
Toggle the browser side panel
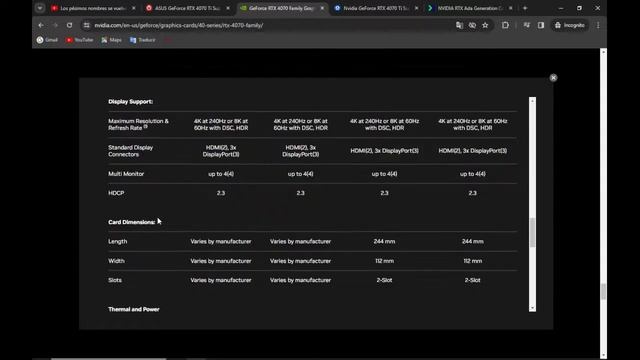coord(541,25)
